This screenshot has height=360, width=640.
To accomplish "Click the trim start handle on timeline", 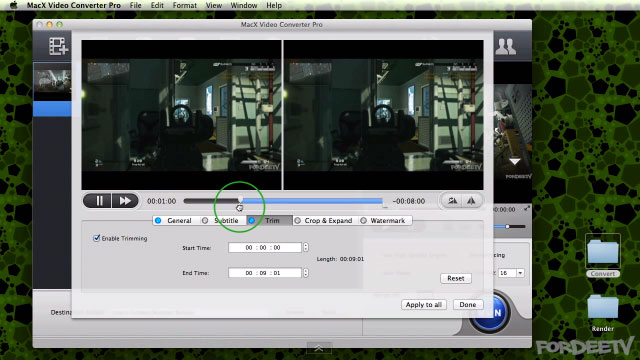I will [x=240, y=200].
